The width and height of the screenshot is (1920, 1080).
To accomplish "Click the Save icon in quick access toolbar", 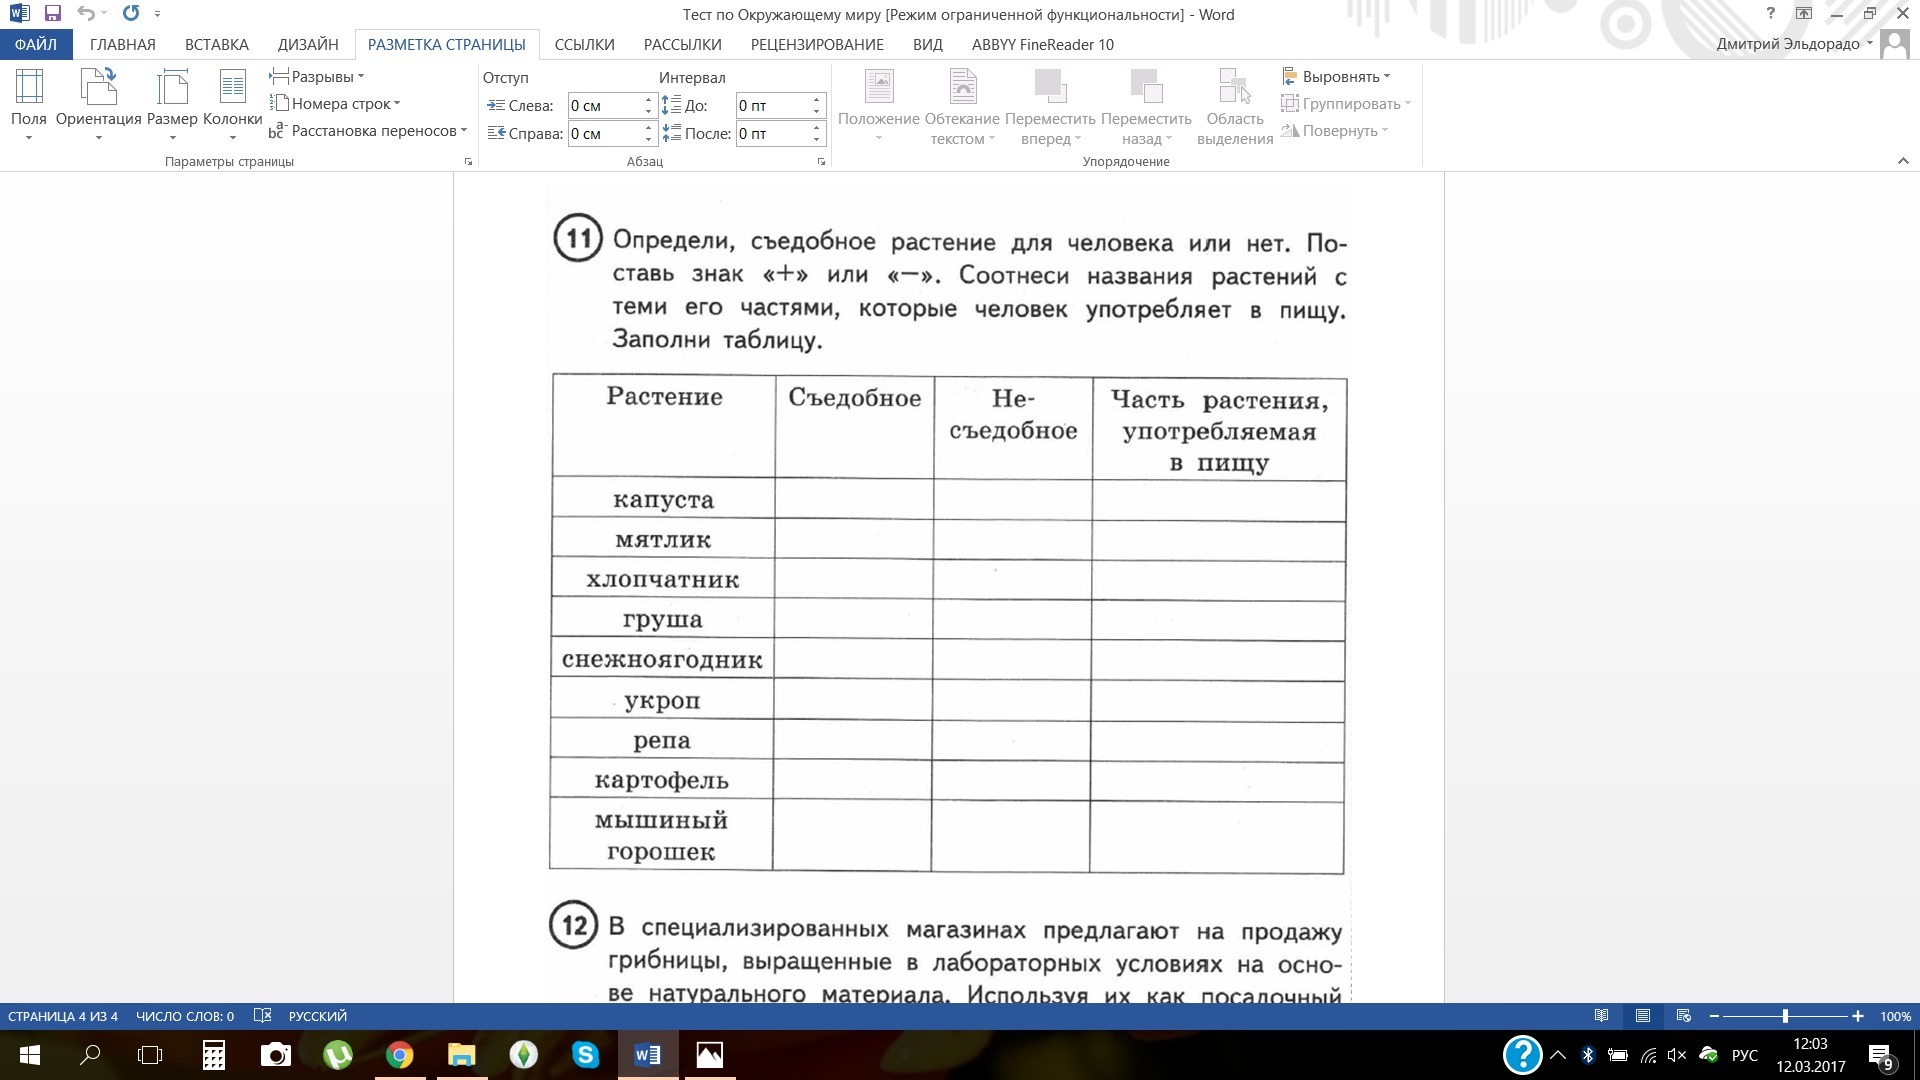I will click(53, 14).
